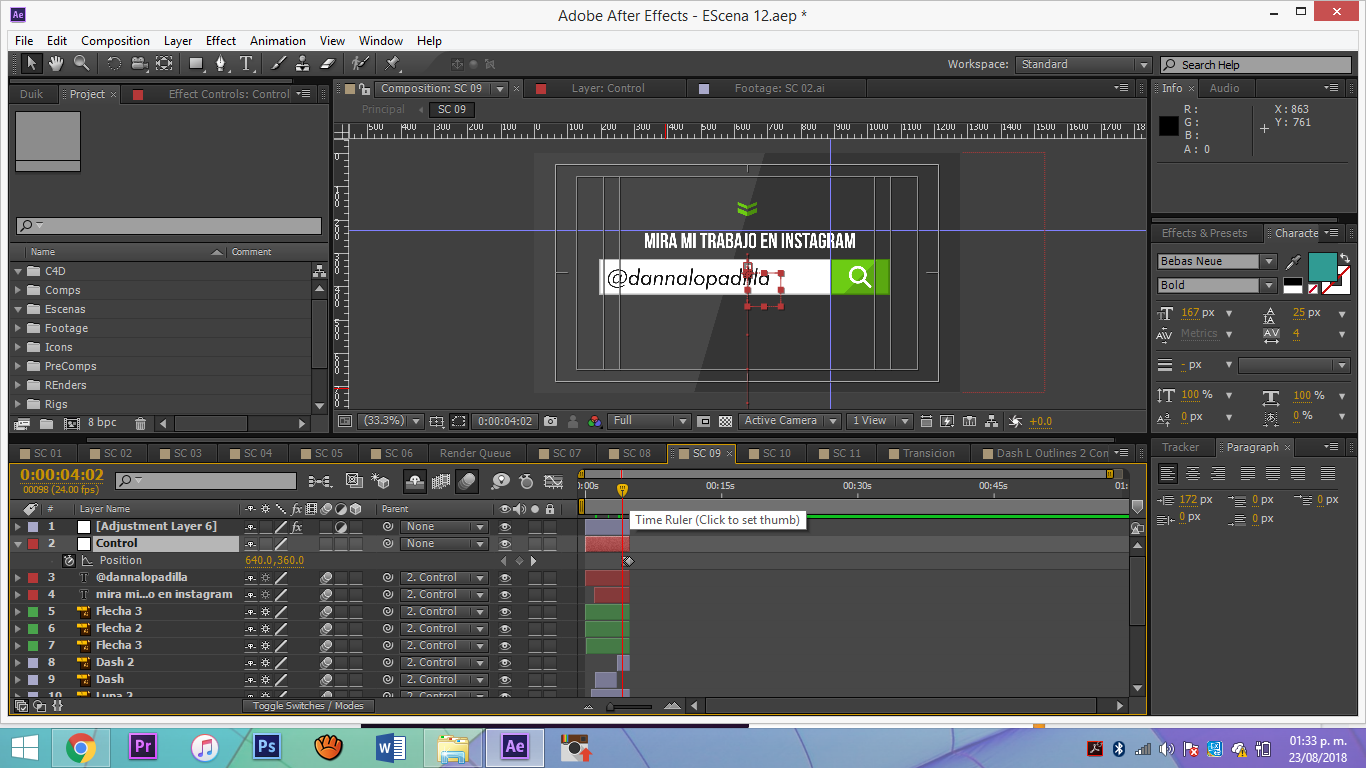
Task: Toggle visibility of @dannalopadilla layer
Action: 505,578
